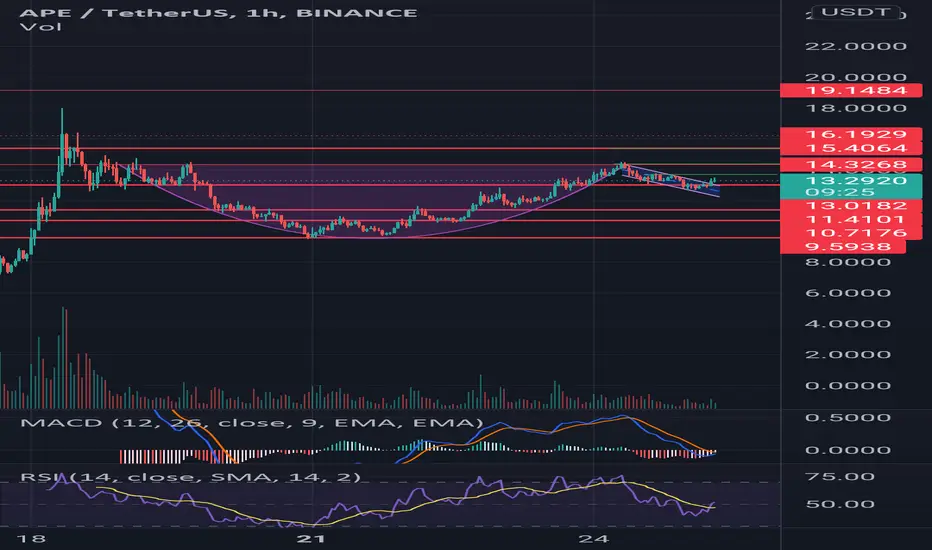Click the 6.0000 price axis tick
932x550 pixels.
848,293
